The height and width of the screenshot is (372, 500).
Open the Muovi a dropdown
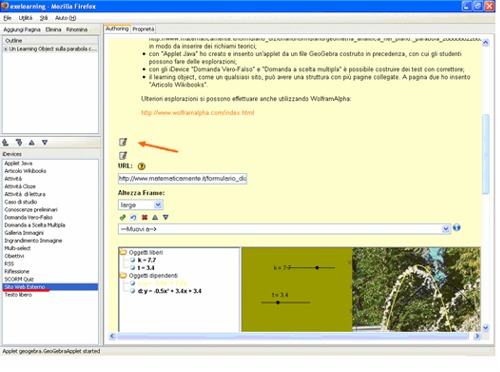(446, 229)
